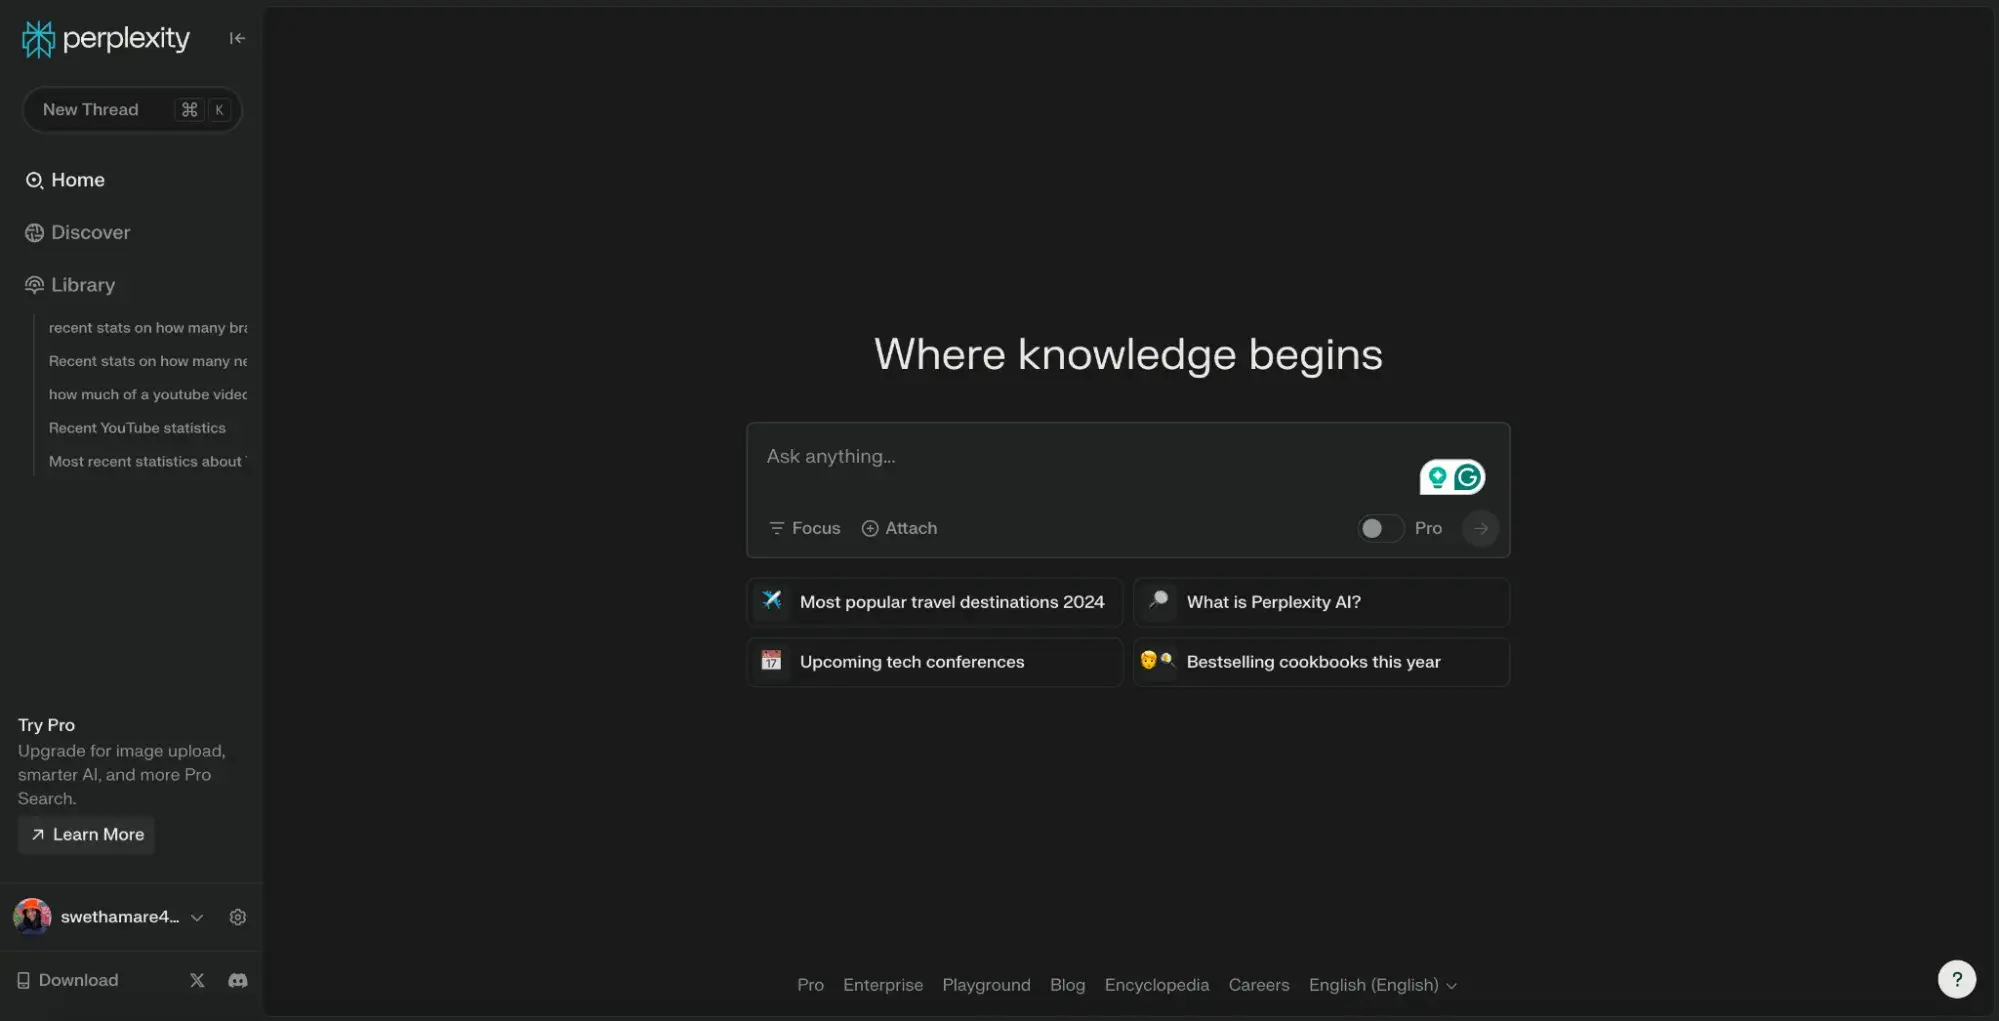
Task: Click the help question mark button
Action: tap(1956, 979)
